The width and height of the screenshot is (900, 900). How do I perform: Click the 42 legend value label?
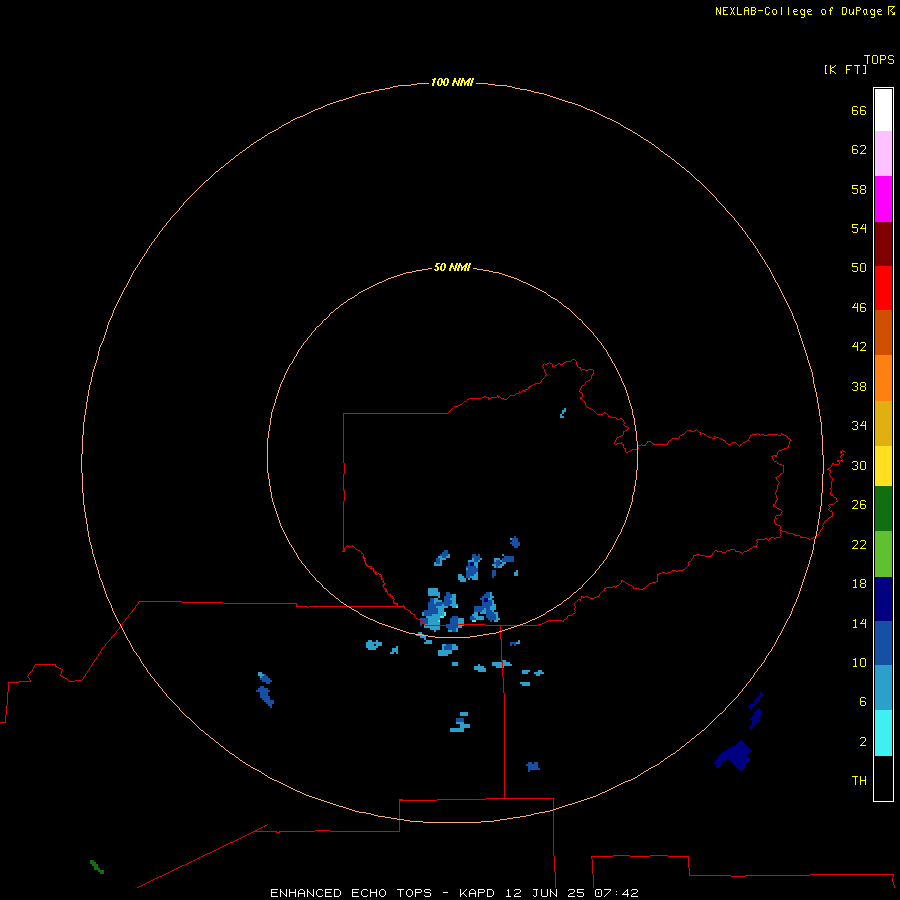pyautogui.click(x=859, y=346)
